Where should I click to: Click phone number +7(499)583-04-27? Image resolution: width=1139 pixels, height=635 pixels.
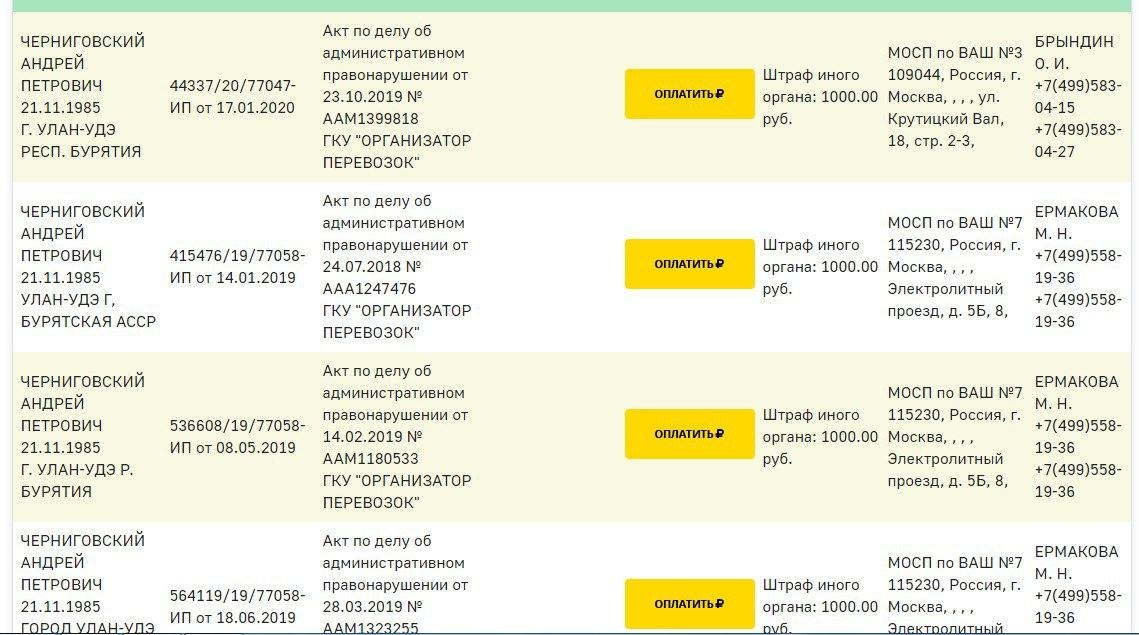1078,140
